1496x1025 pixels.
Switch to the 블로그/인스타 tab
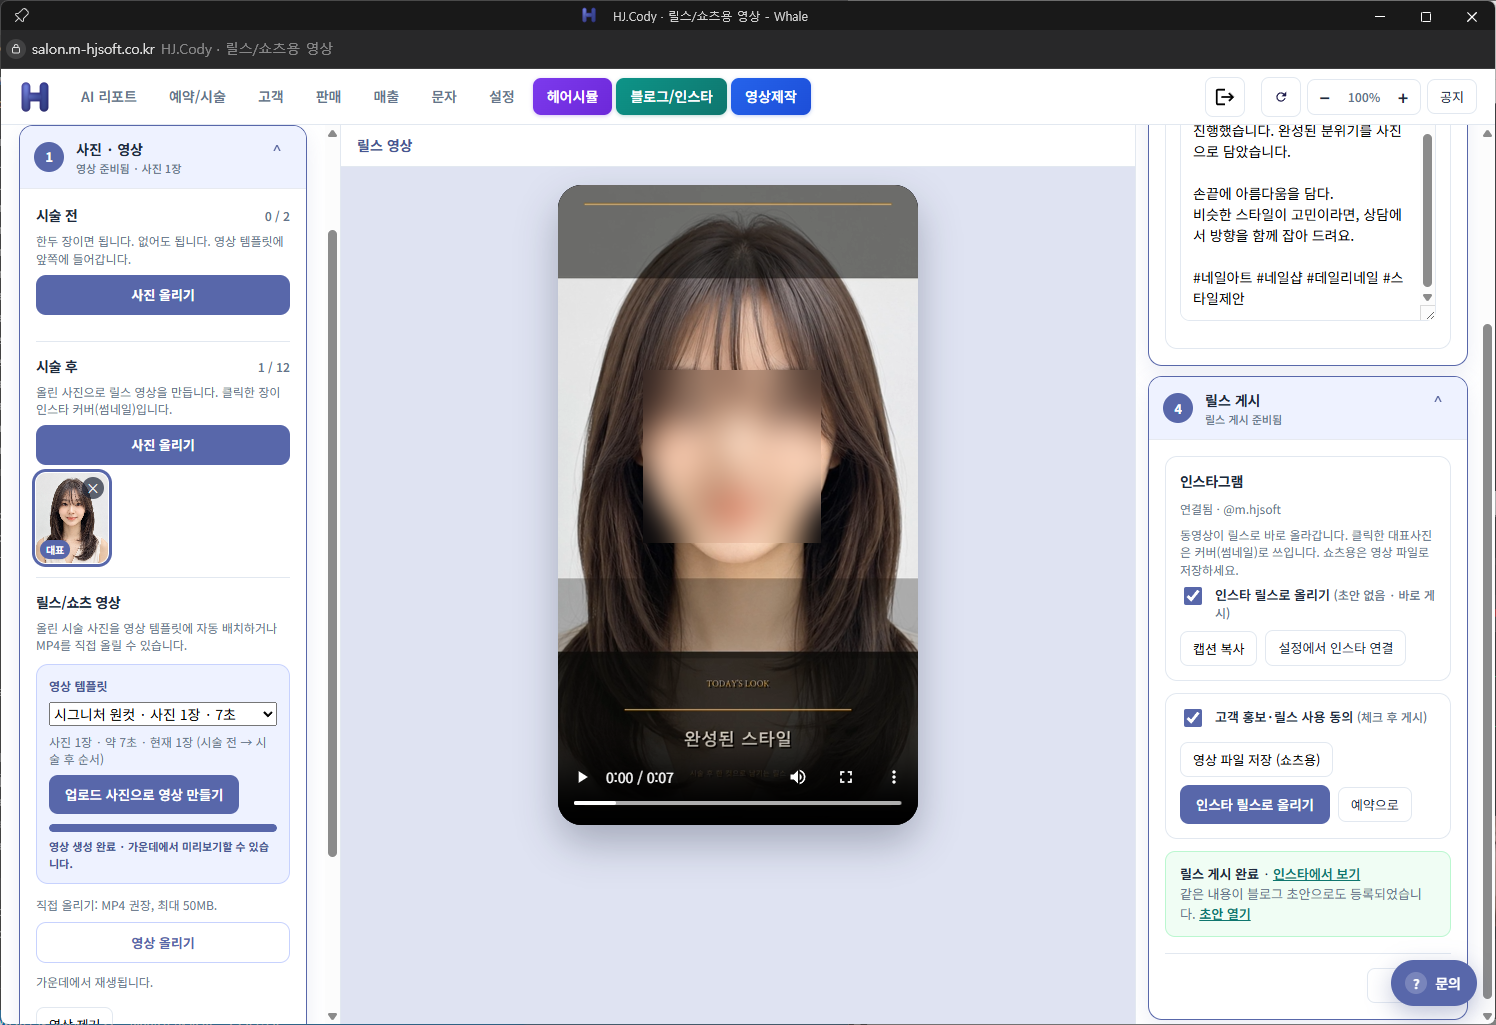[x=671, y=97]
